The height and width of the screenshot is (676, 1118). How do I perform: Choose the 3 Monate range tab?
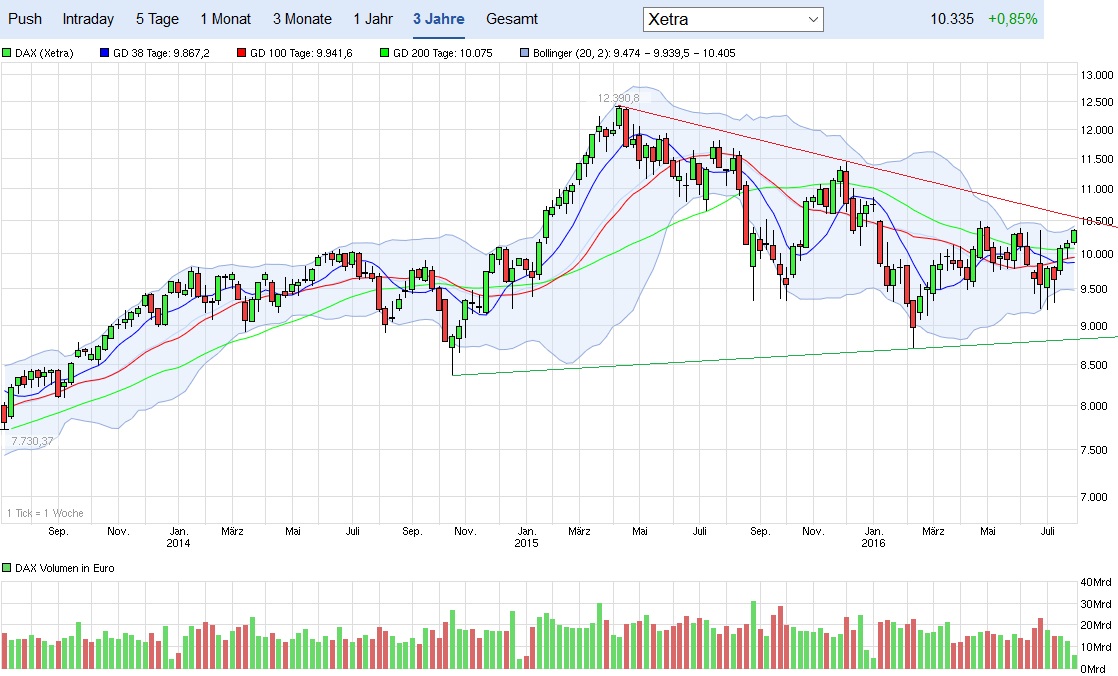302,19
